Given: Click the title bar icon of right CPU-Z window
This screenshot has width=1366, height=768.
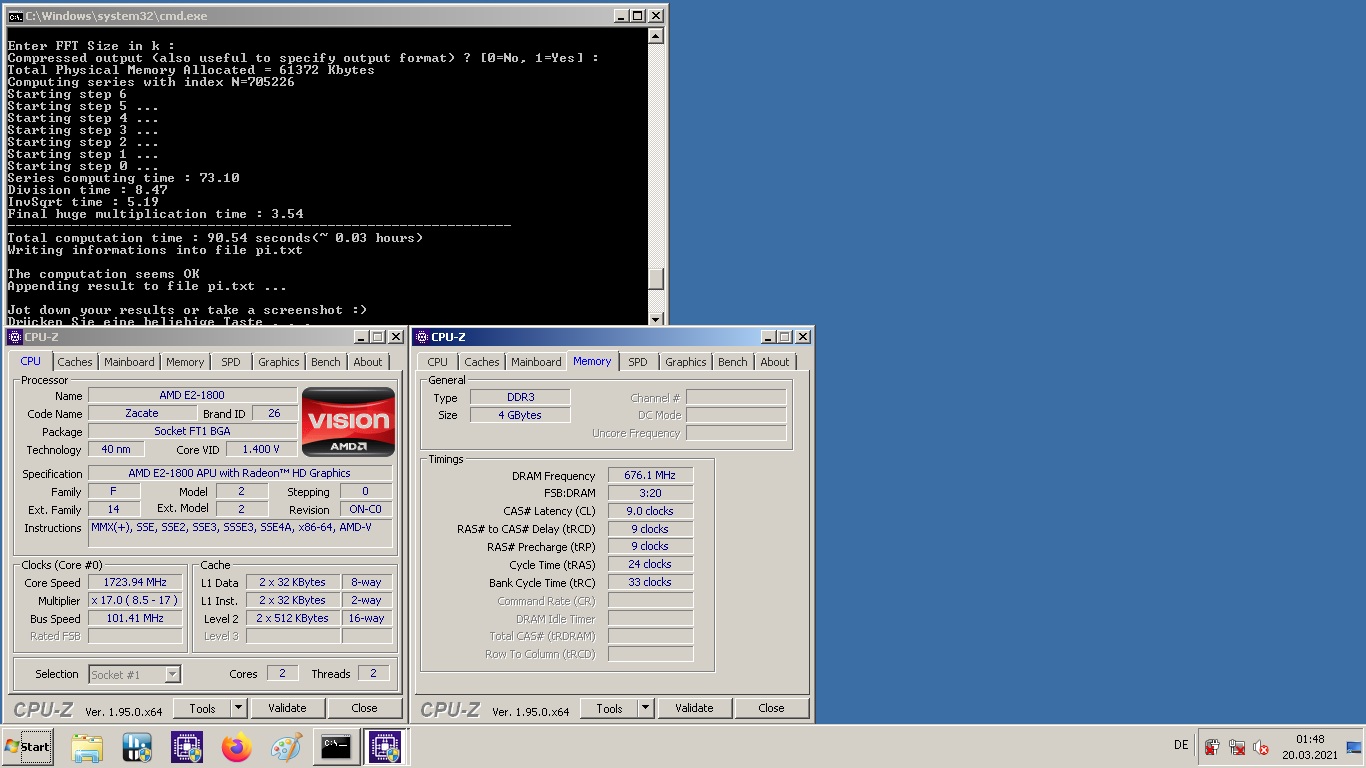Looking at the screenshot, I should [422, 337].
